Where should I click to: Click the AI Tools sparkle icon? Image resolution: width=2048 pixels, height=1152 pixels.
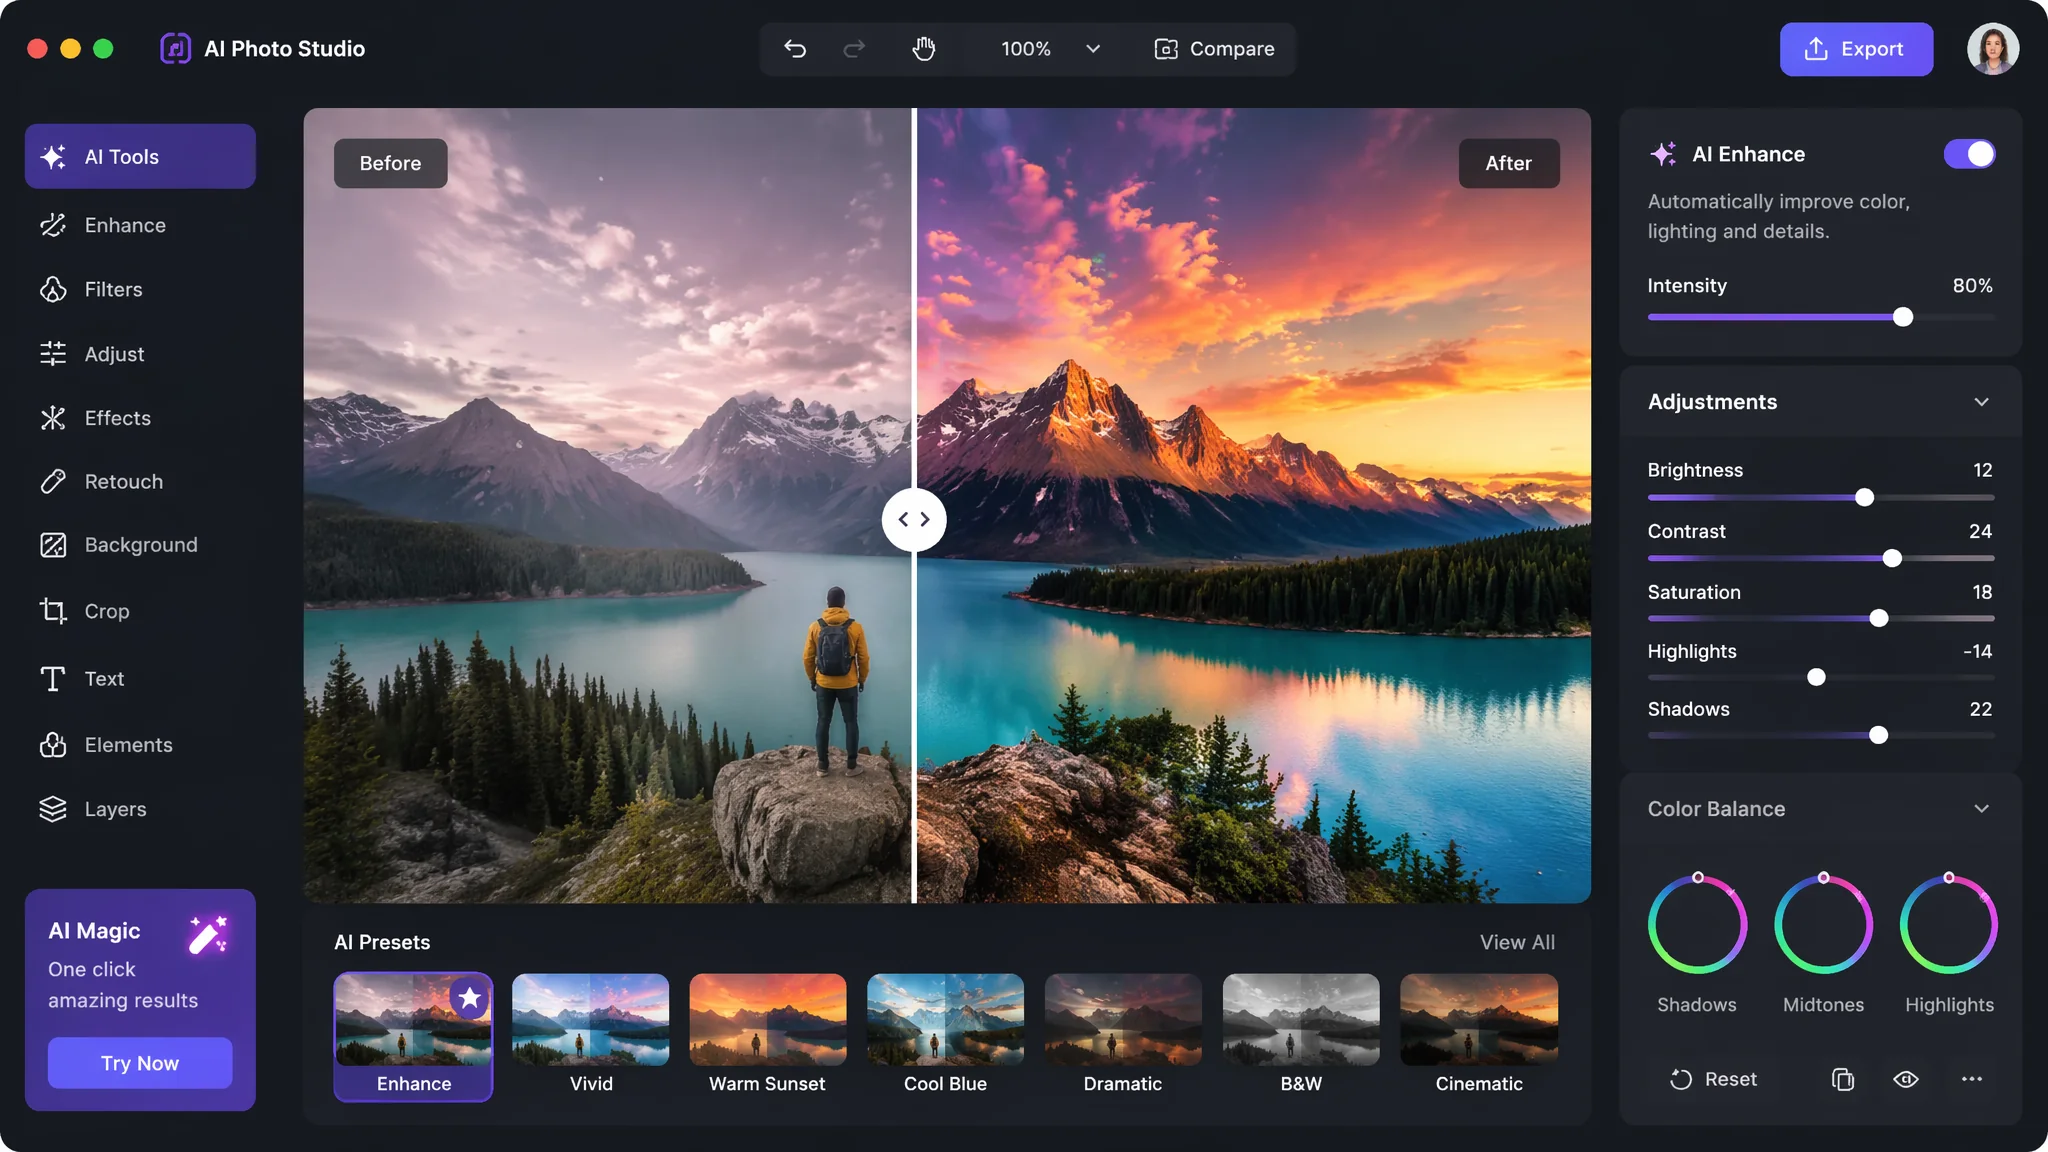(x=53, y=157)
